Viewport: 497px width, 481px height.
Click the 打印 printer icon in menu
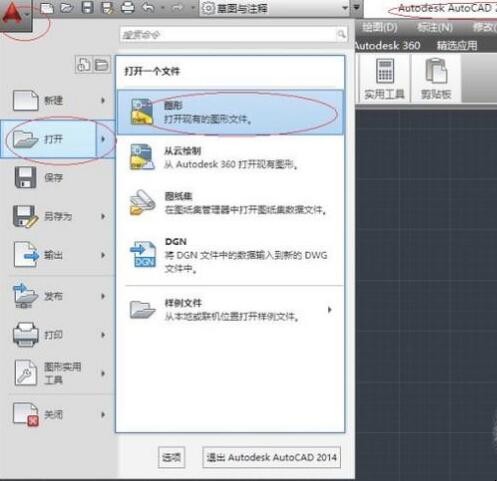26,334
